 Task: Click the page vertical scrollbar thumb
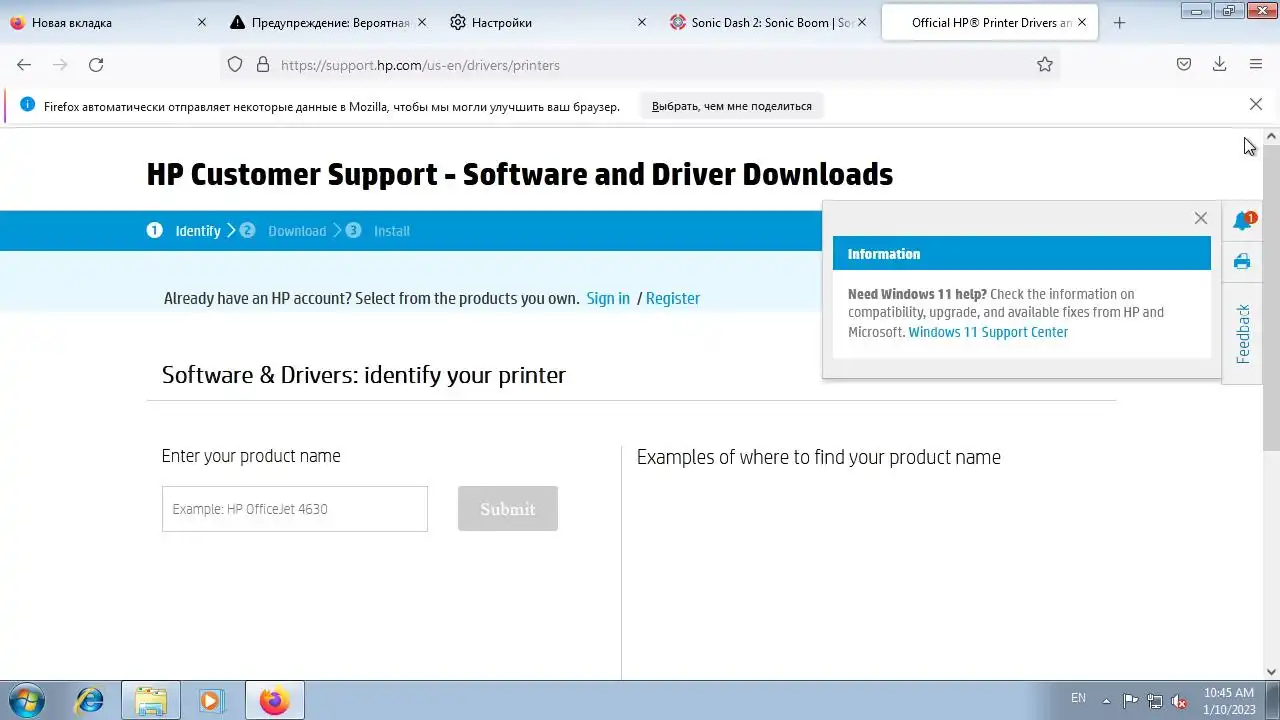1271,297
